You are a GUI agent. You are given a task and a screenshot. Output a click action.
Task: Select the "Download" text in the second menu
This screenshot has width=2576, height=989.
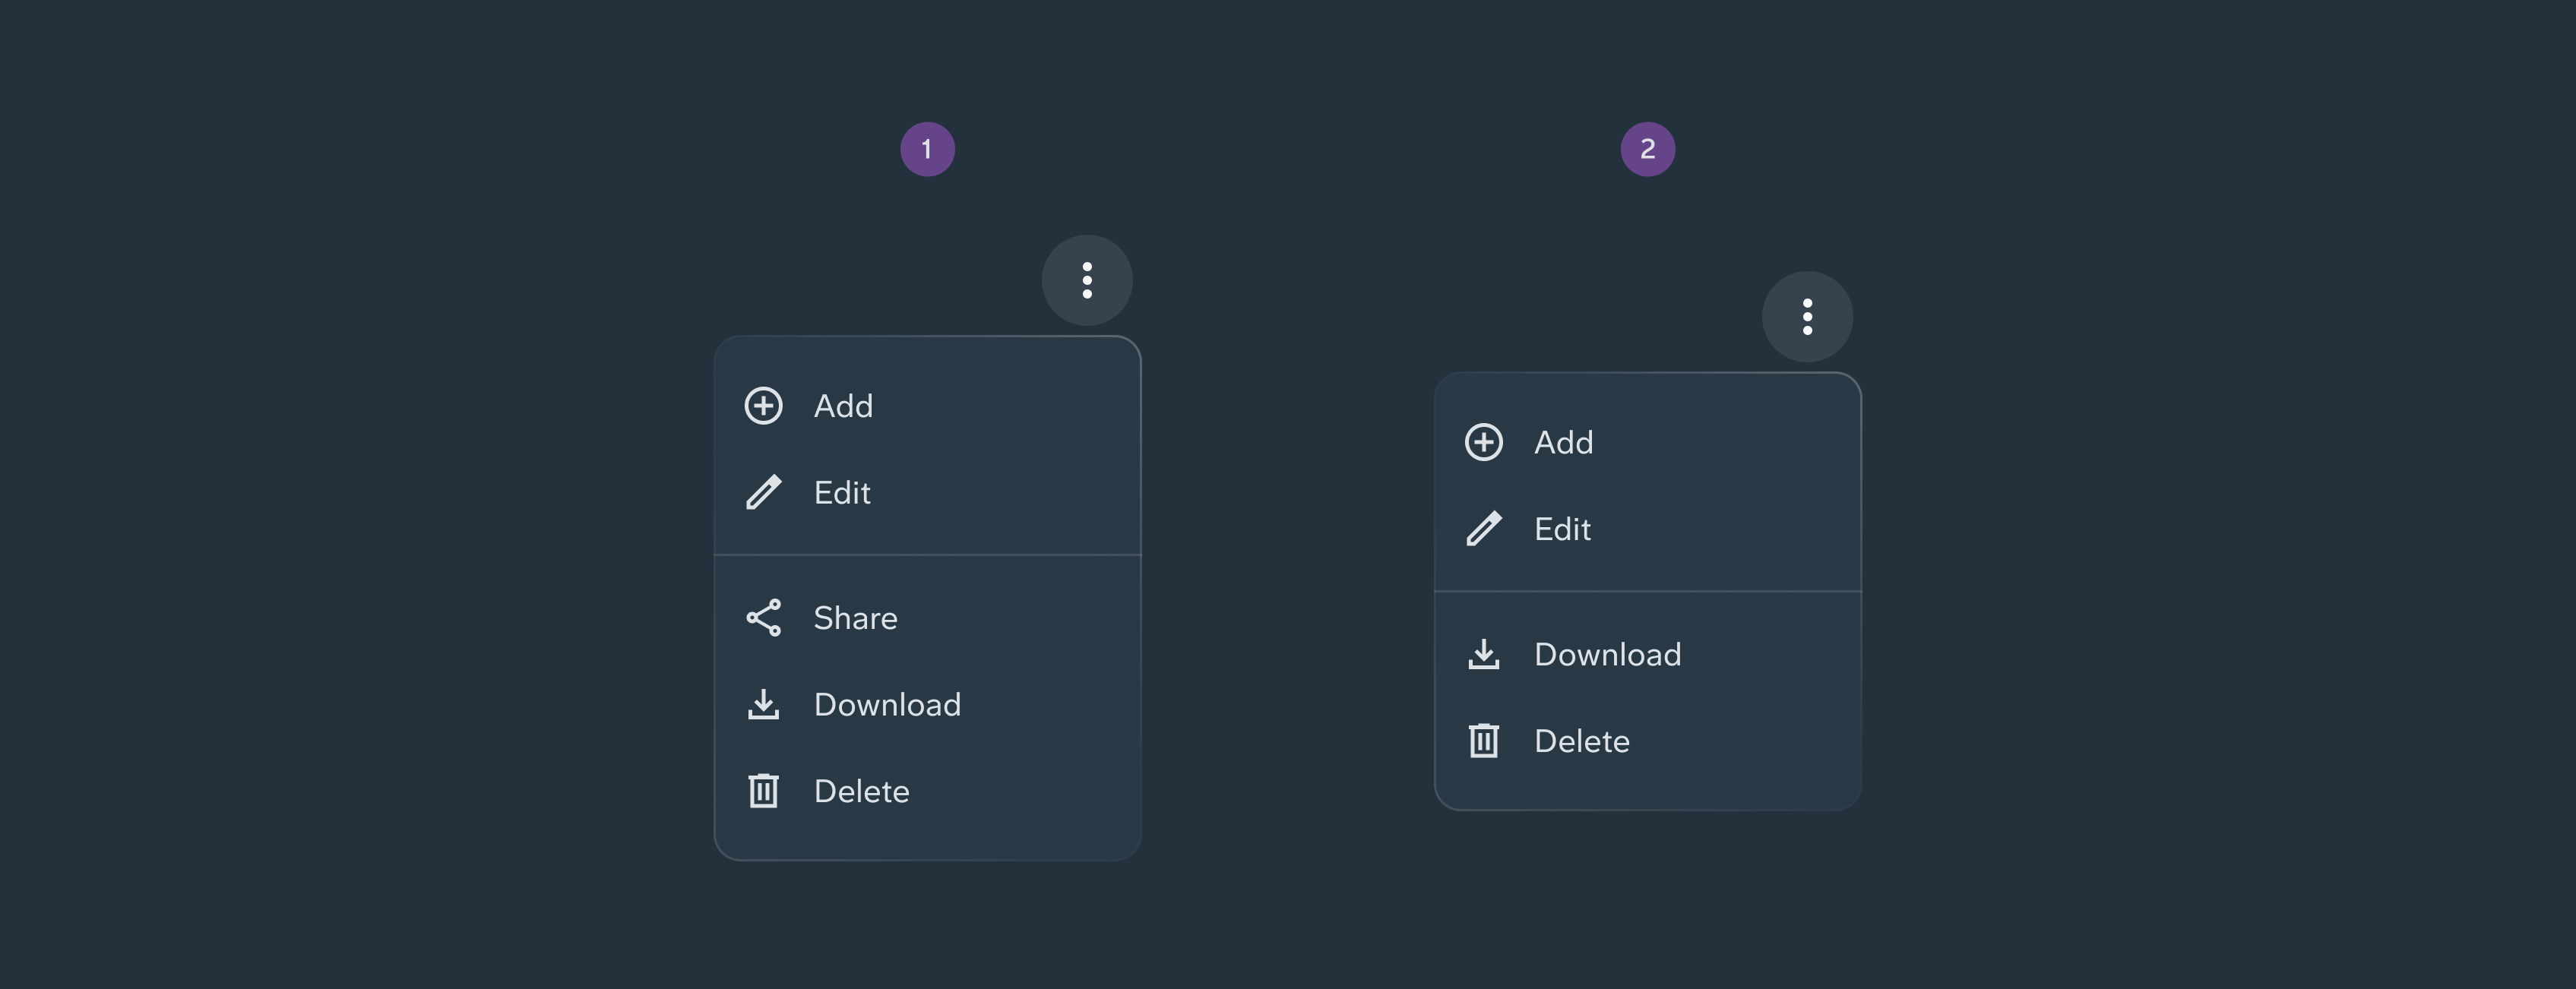(1607, 655)
